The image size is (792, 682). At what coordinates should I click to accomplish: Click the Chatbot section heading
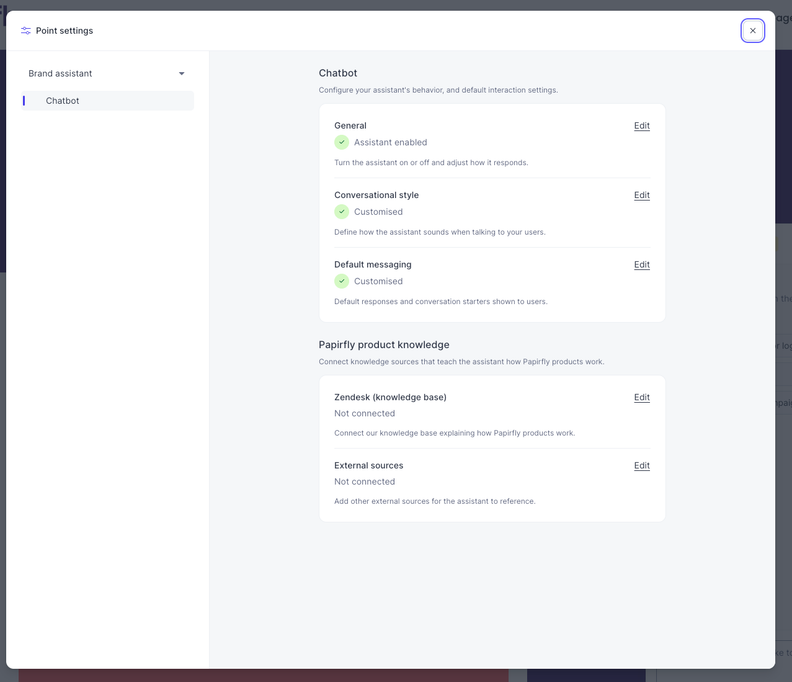click(x=338, y=73)
